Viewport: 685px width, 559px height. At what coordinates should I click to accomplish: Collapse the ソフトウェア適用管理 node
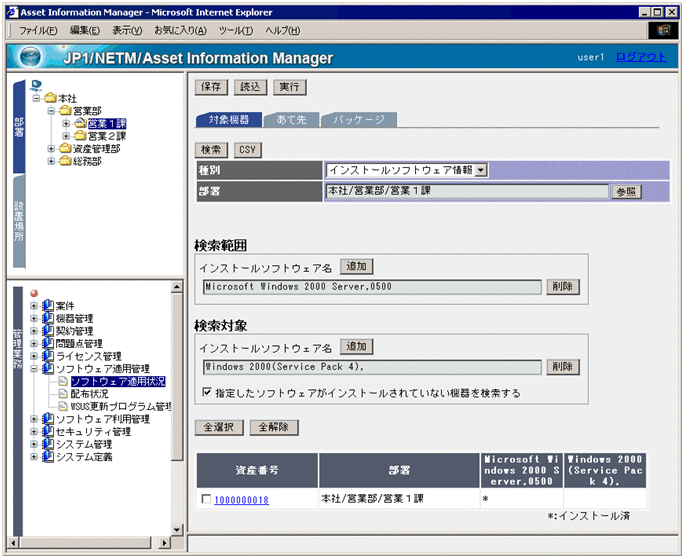pyautogui.click(x=34, y=369)
